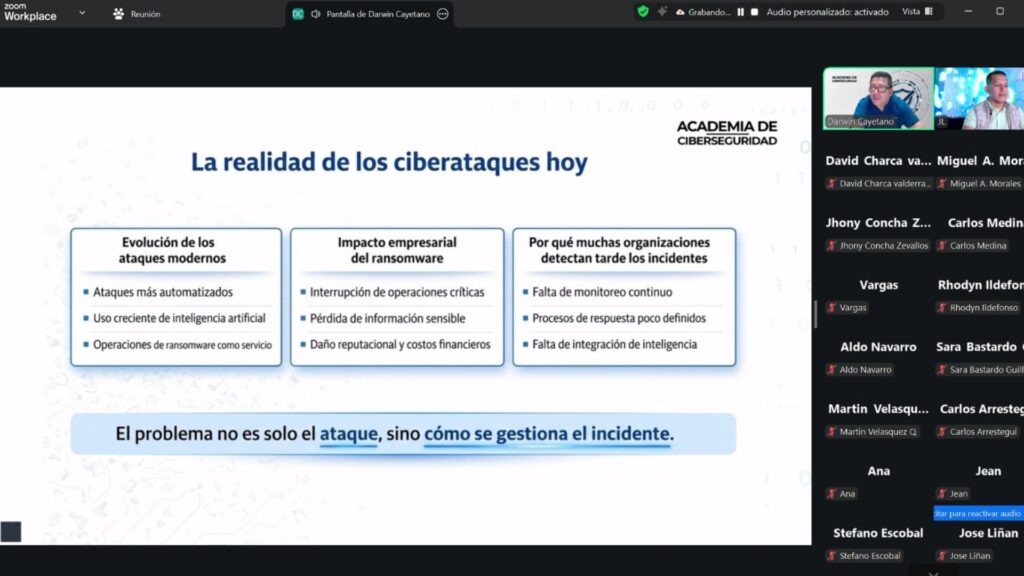This screenshot has width=1024, height=576.
Task: Click the muted mic icon next to Stefano Escobal
Action: [x=832, y=557]
